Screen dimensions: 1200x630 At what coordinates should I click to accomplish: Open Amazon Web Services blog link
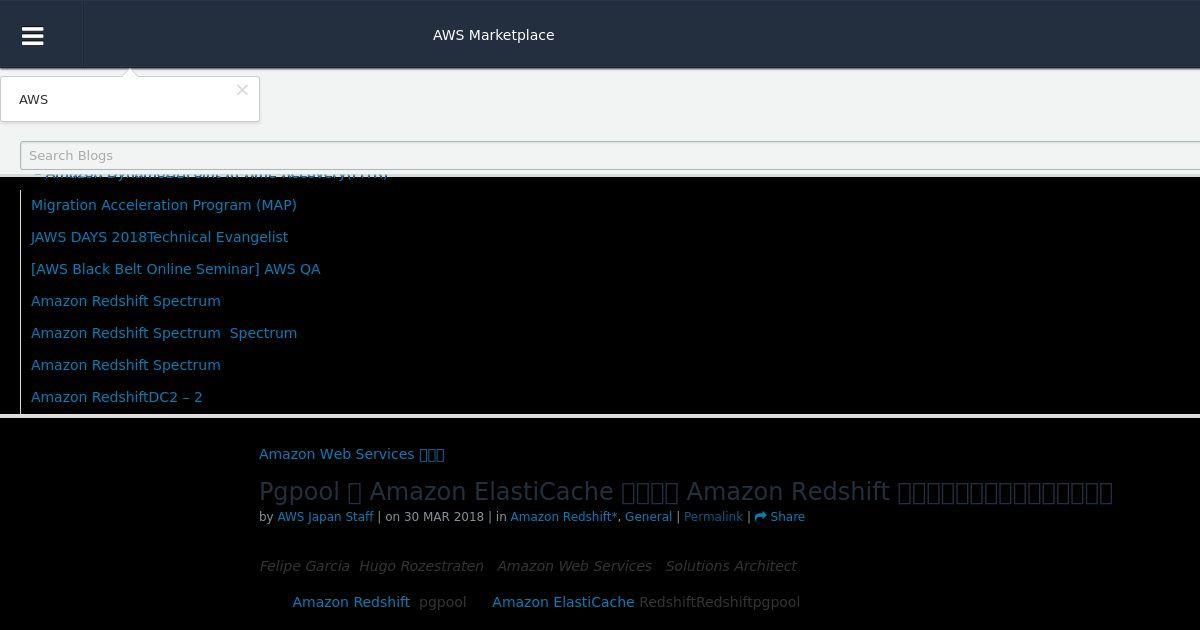pos(351,454)
